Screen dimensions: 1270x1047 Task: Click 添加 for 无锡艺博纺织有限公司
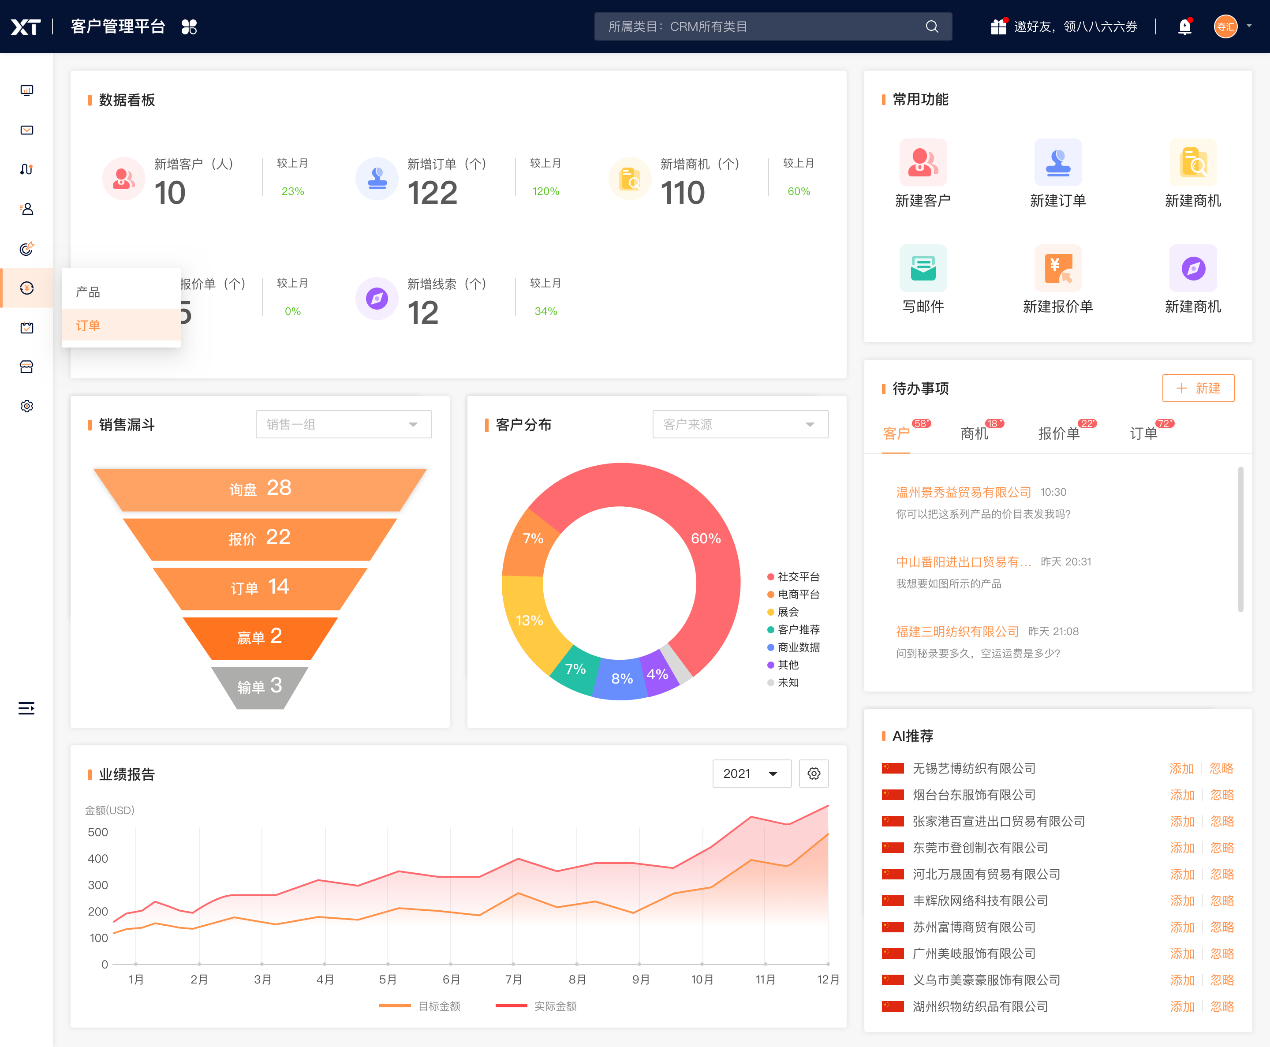1182,769
